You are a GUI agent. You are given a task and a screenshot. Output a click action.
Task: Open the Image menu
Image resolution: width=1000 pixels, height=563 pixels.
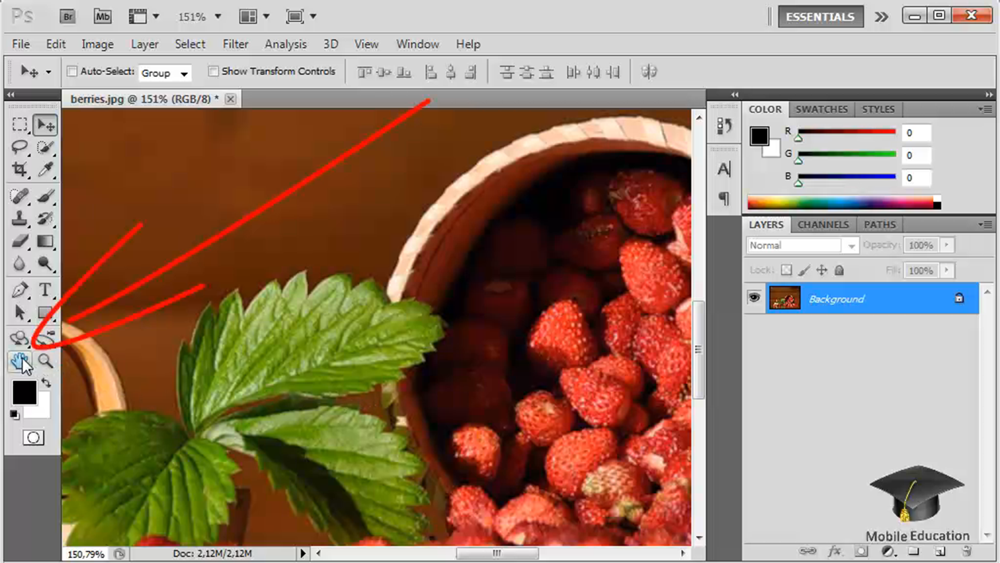click(98, 44)
